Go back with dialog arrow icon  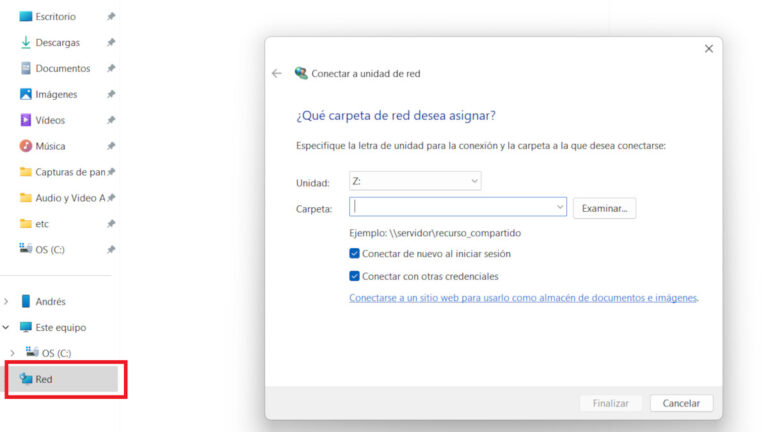pyautogui.click(x=277, y=73)
